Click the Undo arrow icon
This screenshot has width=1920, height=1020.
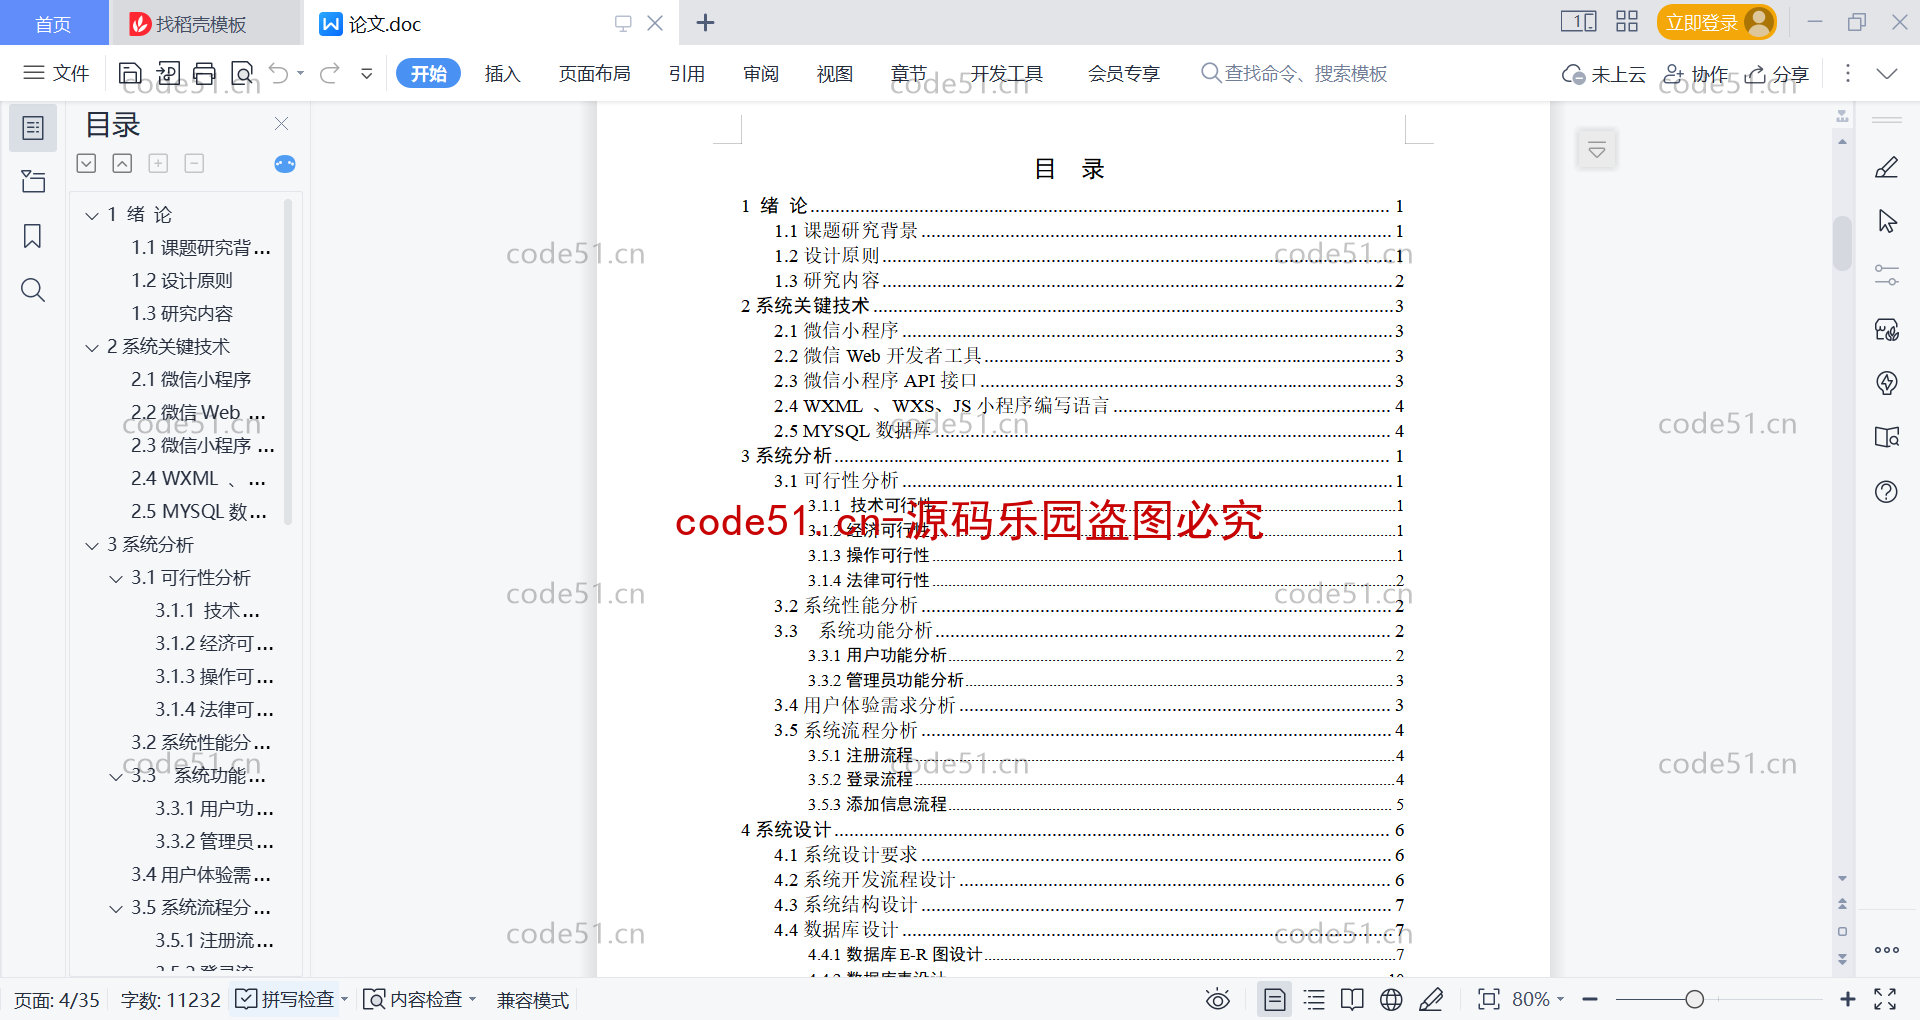tap(279, 73)
